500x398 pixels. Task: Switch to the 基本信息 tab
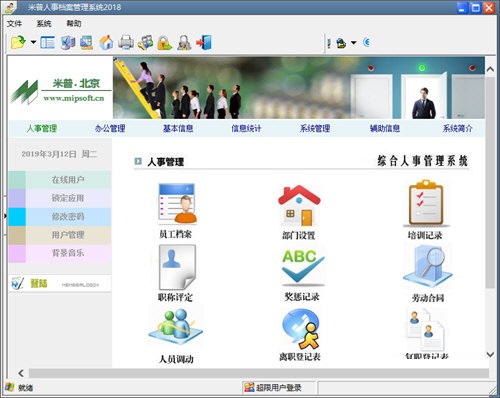point(178,128)
